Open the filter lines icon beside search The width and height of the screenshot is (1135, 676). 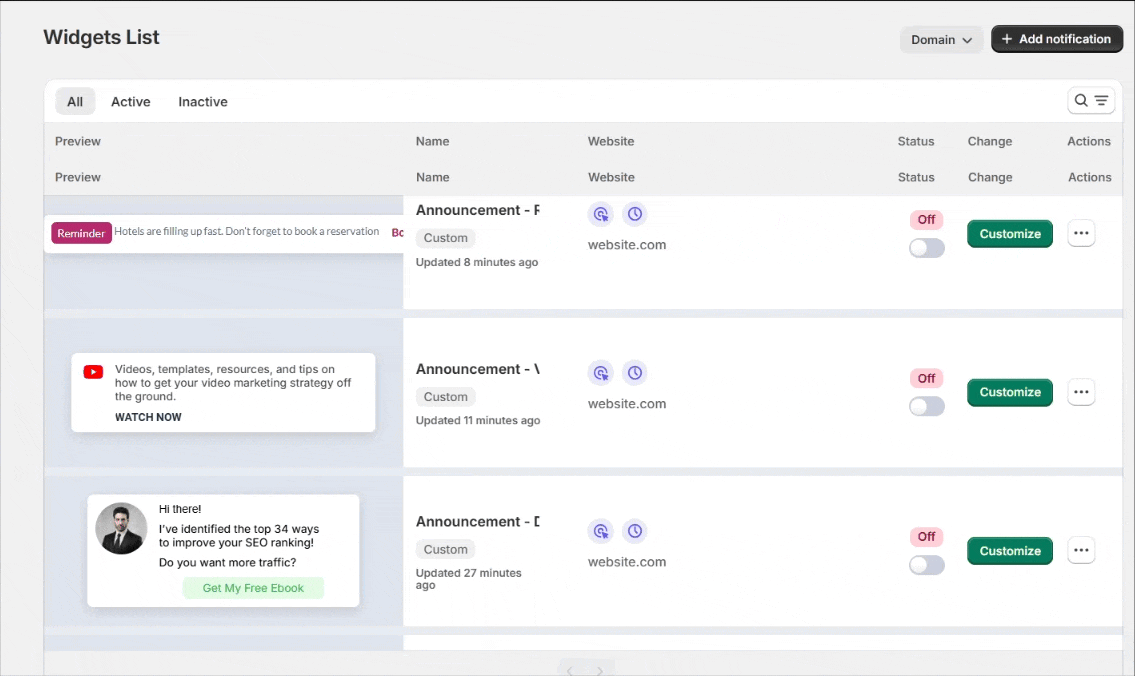(1101, 101)
